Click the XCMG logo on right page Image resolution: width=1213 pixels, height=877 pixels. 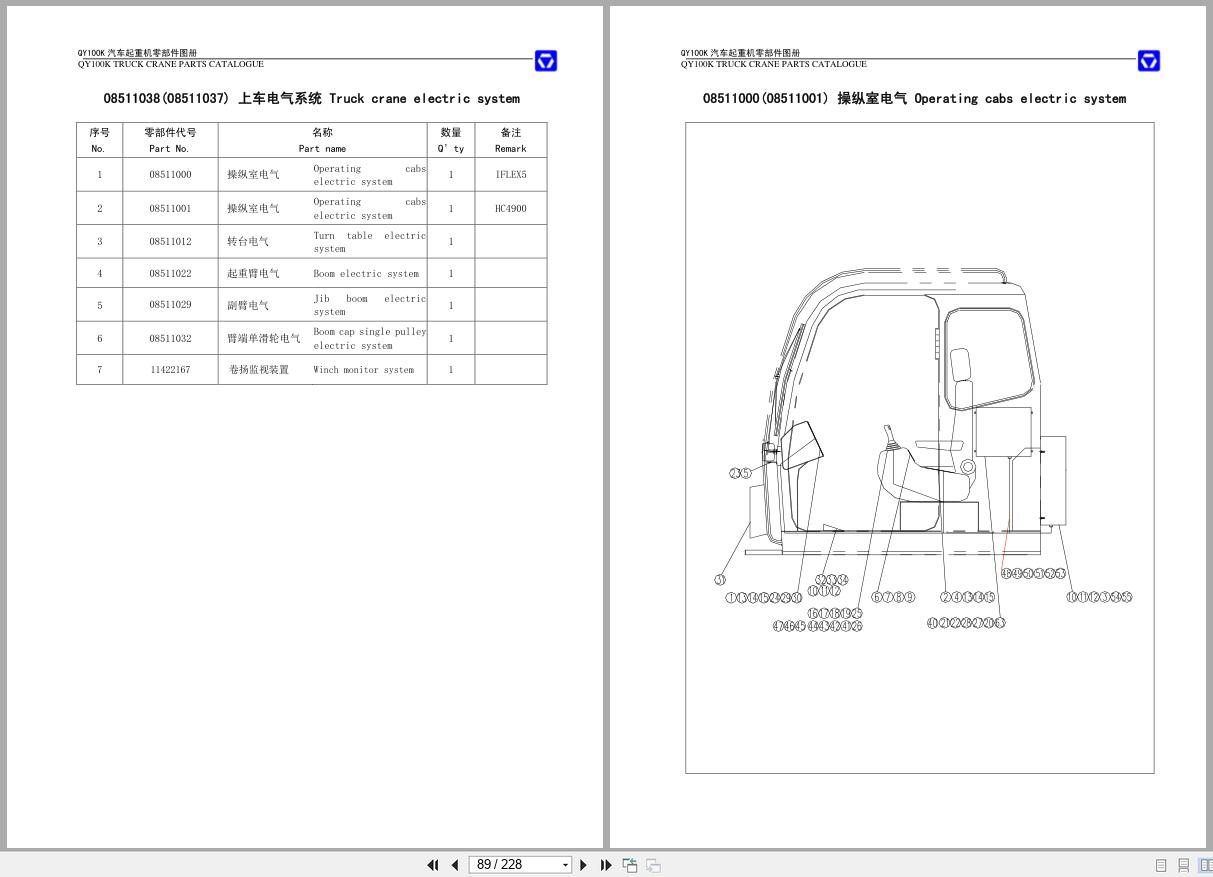pyautogui.click(x=1149, y=61)
